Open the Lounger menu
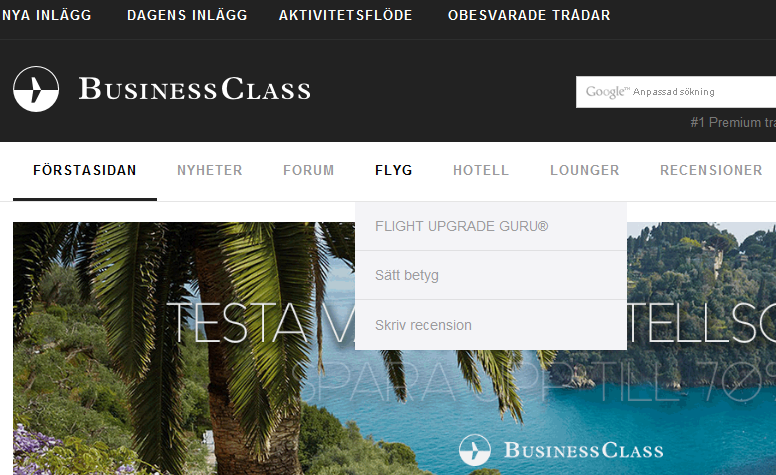Image resolution: width=776 pixels, height=475 pixels. [x=584, y=171]
